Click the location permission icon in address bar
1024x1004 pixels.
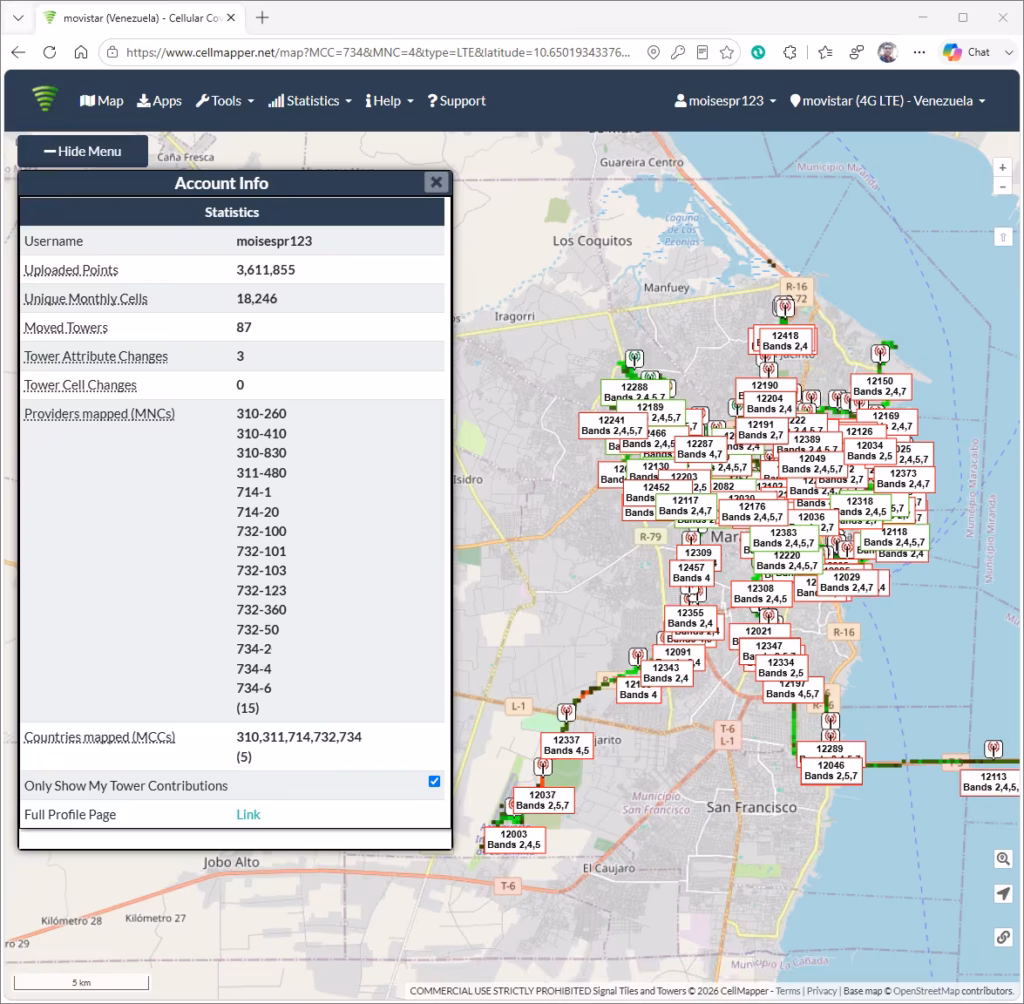point(653,52)
